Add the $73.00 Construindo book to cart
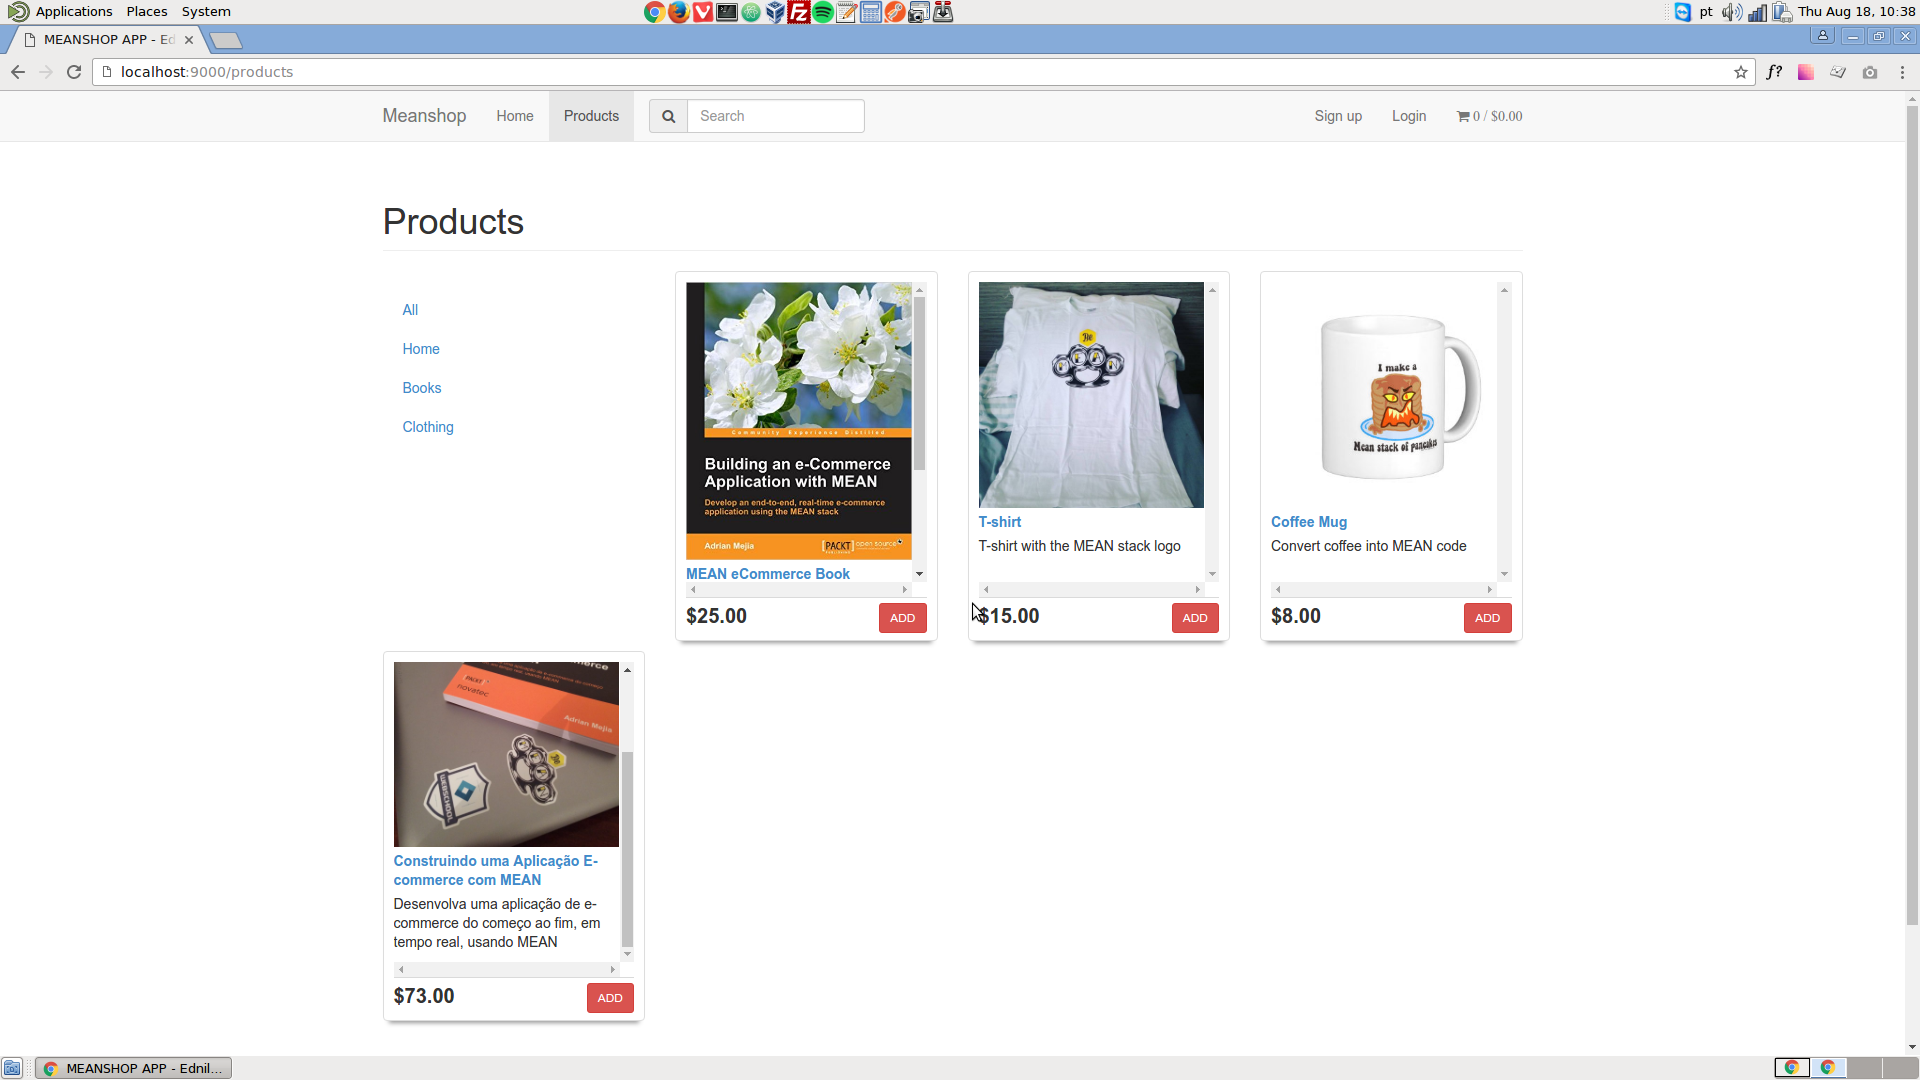The image size is (1920, 1080). (610, 998)
